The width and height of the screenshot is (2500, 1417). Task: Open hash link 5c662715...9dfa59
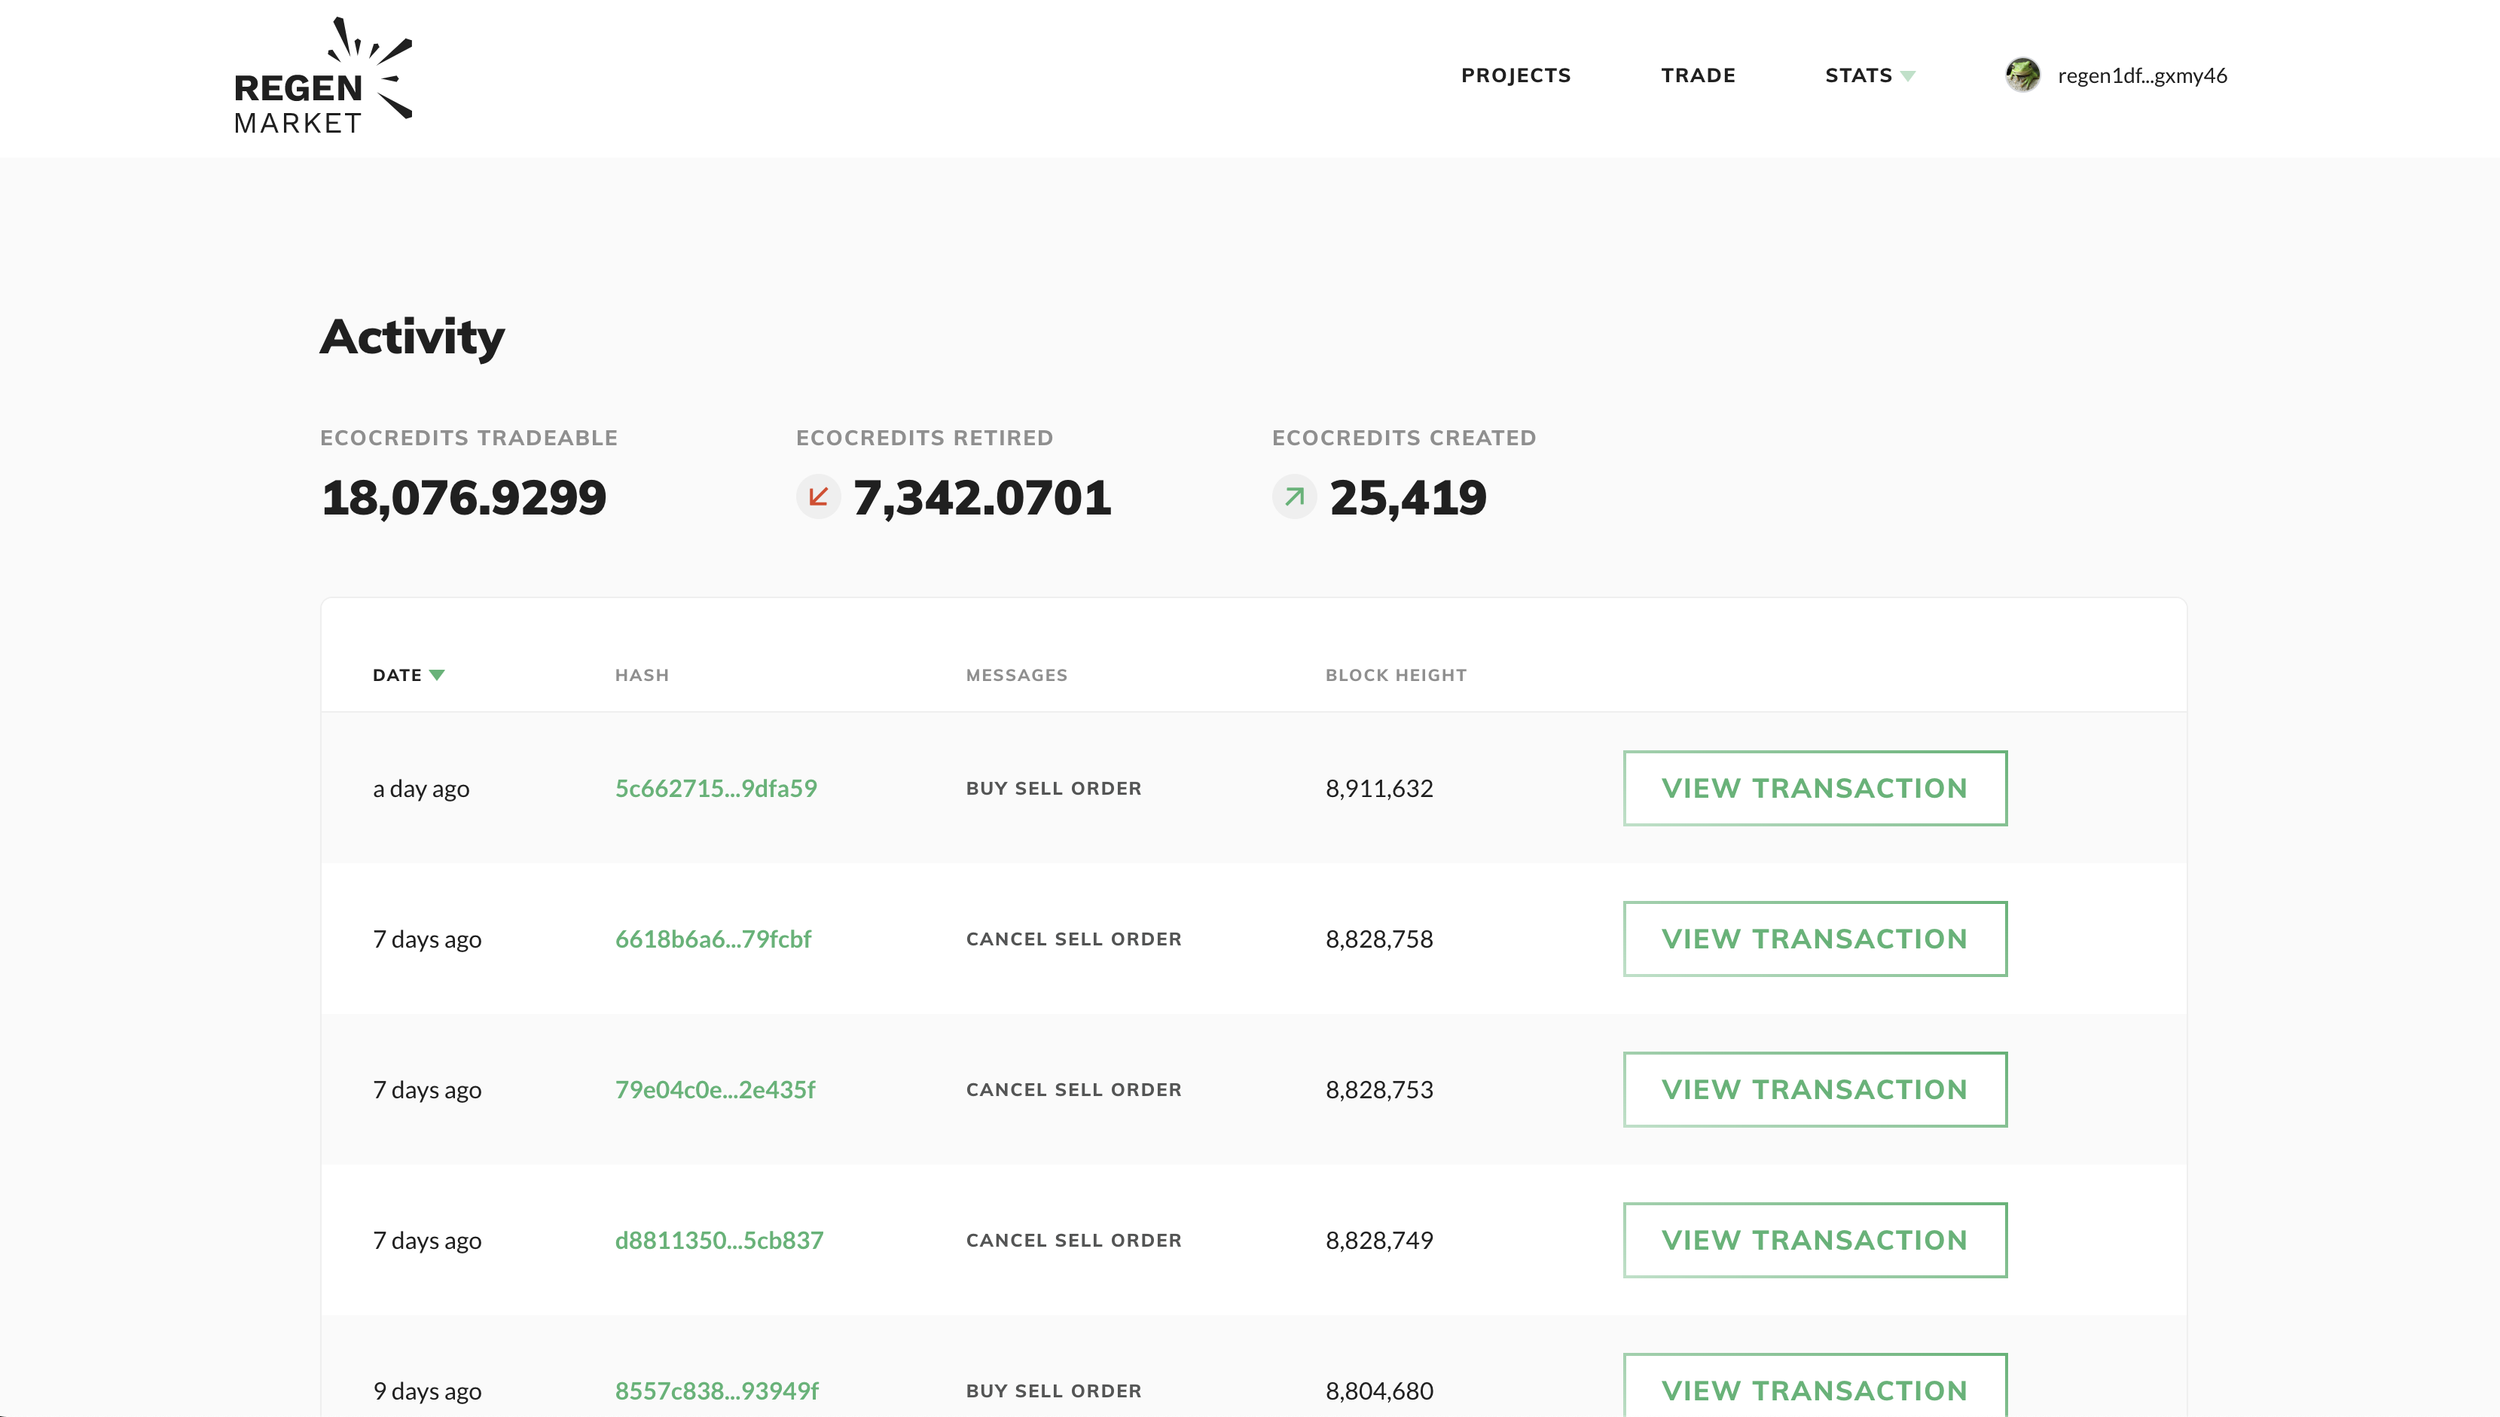click(716, 788)
